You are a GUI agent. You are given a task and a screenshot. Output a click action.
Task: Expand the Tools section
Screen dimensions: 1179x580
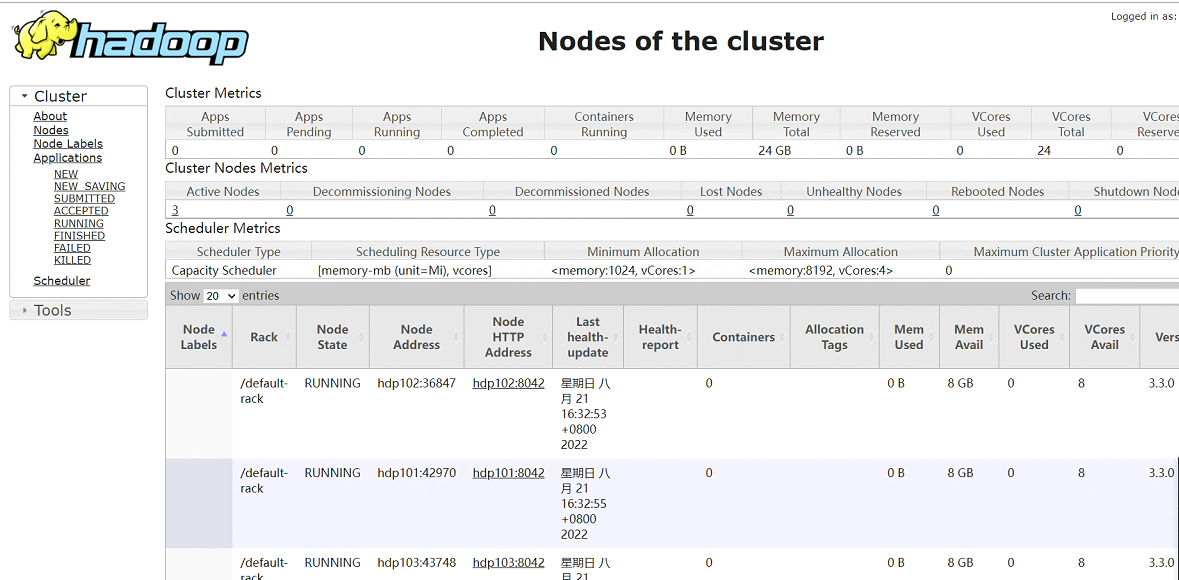click(78, 310)
